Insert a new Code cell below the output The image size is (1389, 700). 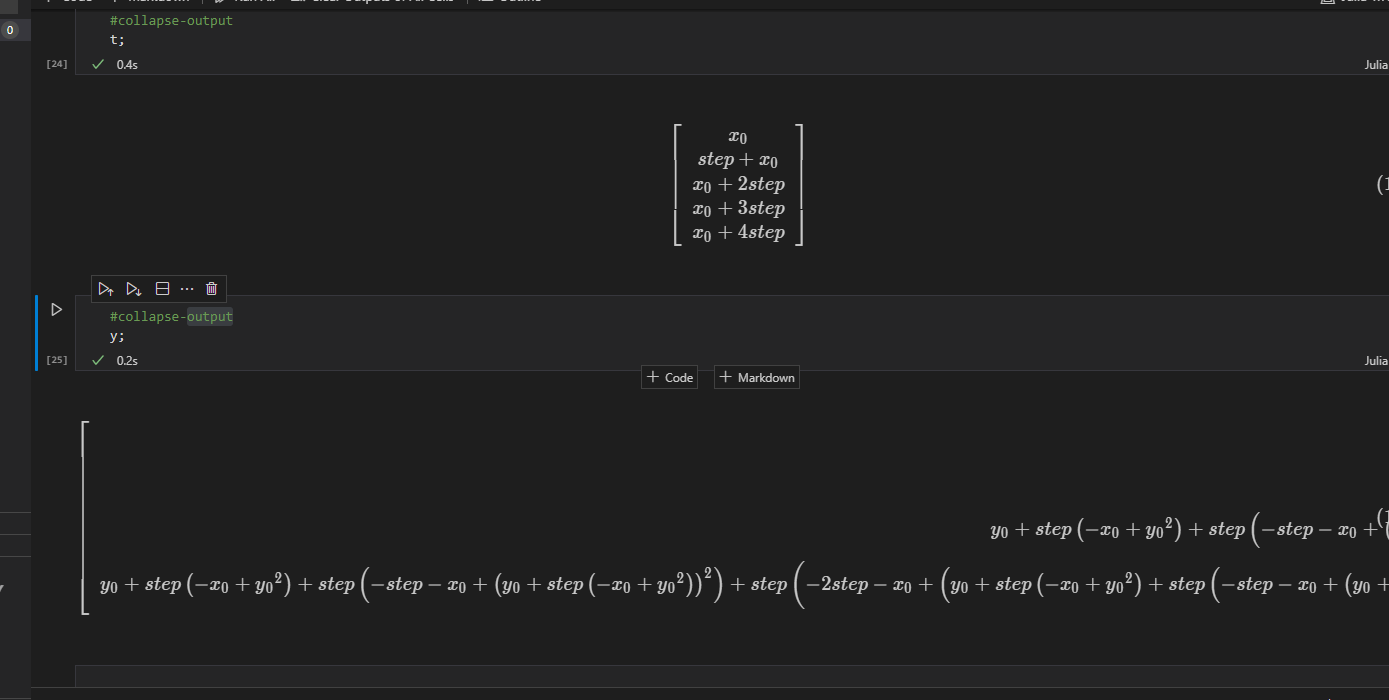click(x=668, y=377)
